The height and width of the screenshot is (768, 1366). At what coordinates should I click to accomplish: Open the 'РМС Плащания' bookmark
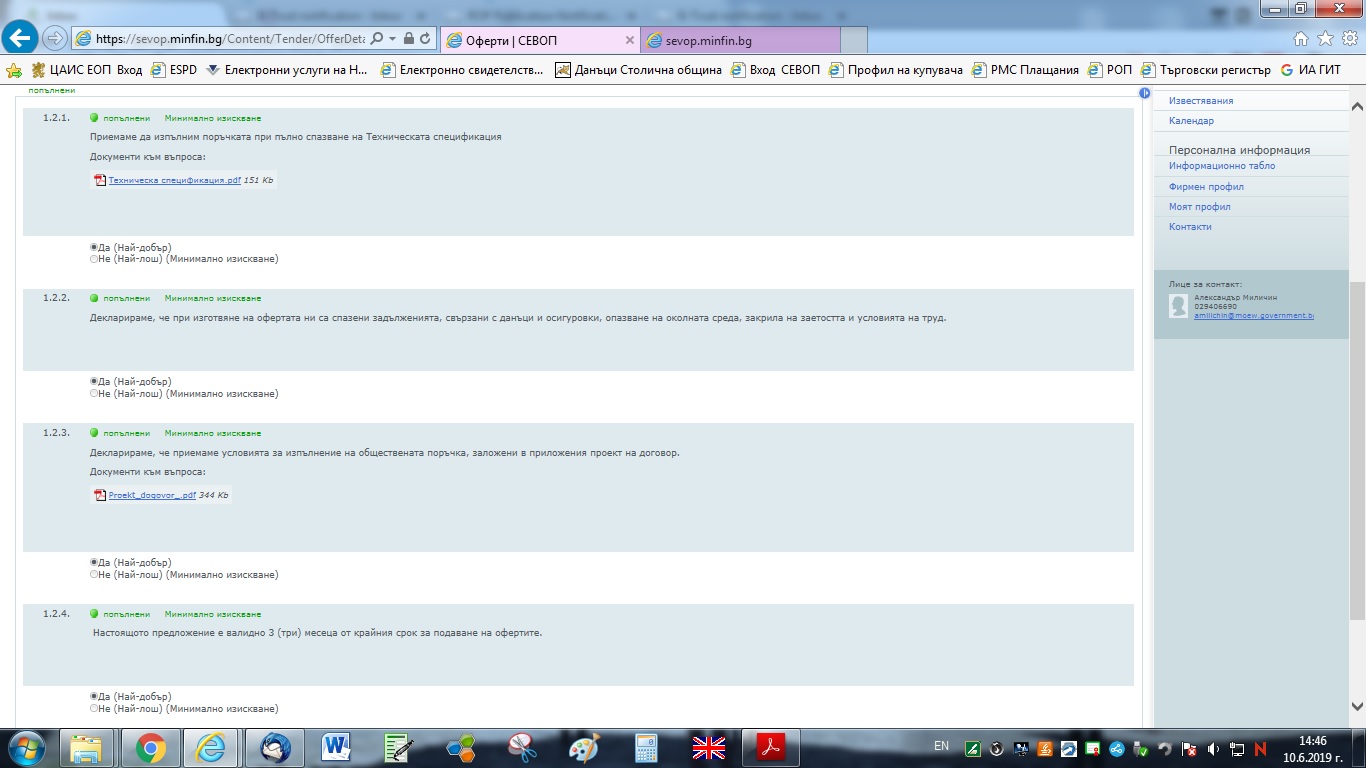click(x=1025, y=70)
